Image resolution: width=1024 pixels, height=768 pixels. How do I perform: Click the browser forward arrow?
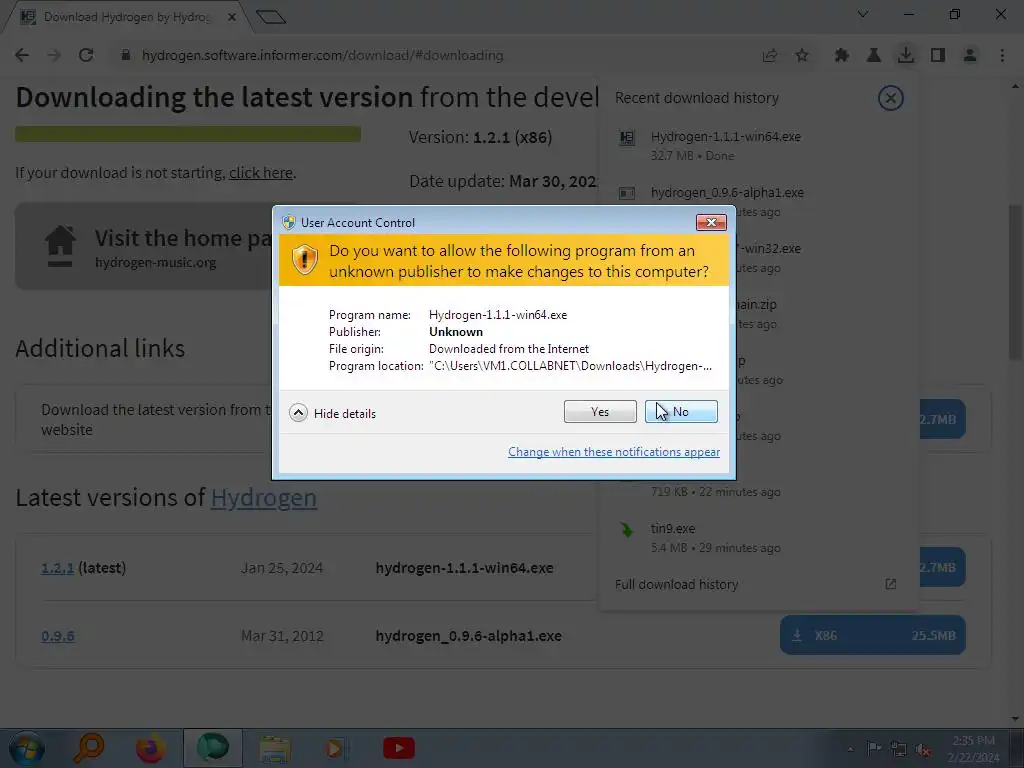coord(54,56)
